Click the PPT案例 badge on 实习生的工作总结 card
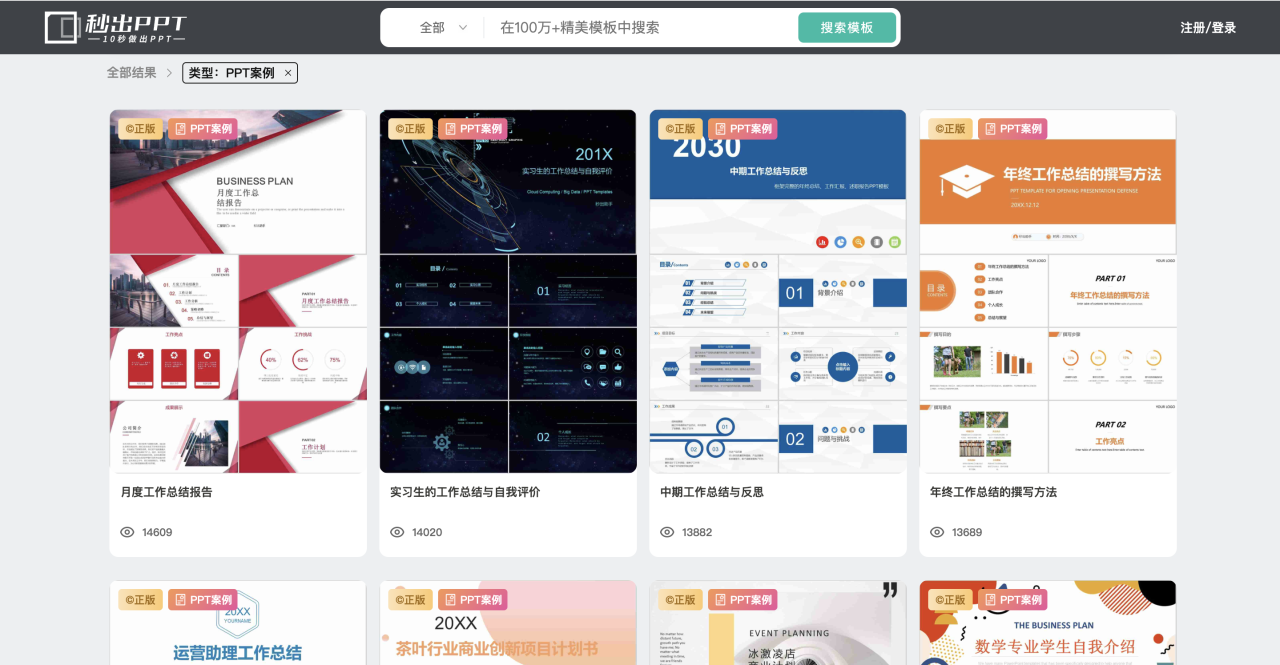Image resolution: width=1280 pixels, height=665 pixels. click(x=473, y=129)
